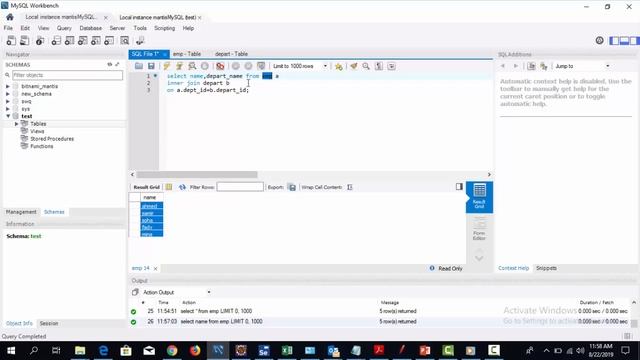Create new SQL tab toolbar icon
This screenshot has height=360, width=640.
[x=11, y=40]
